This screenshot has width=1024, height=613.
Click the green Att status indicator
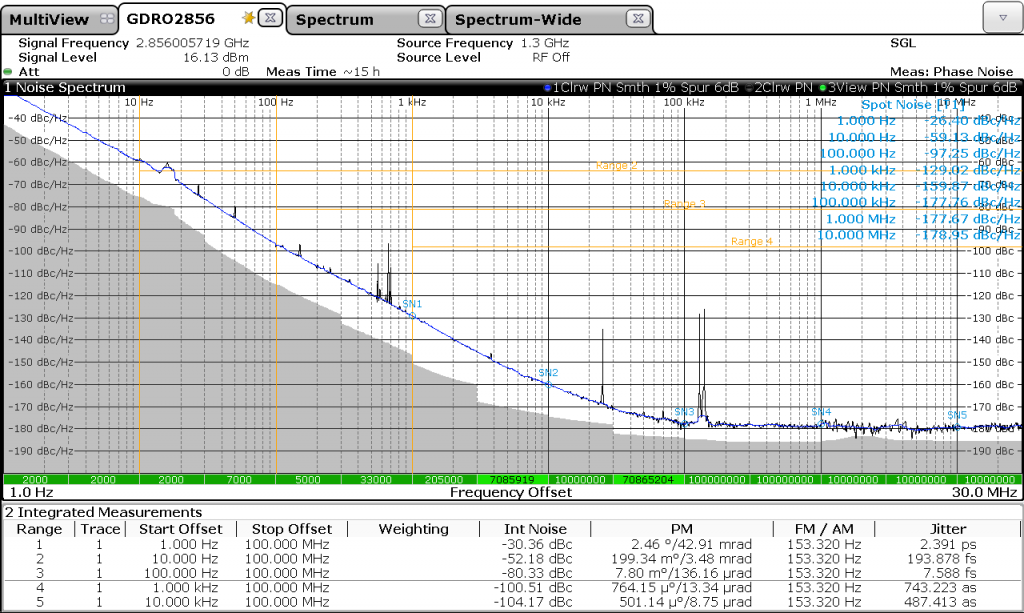point(8,72)
